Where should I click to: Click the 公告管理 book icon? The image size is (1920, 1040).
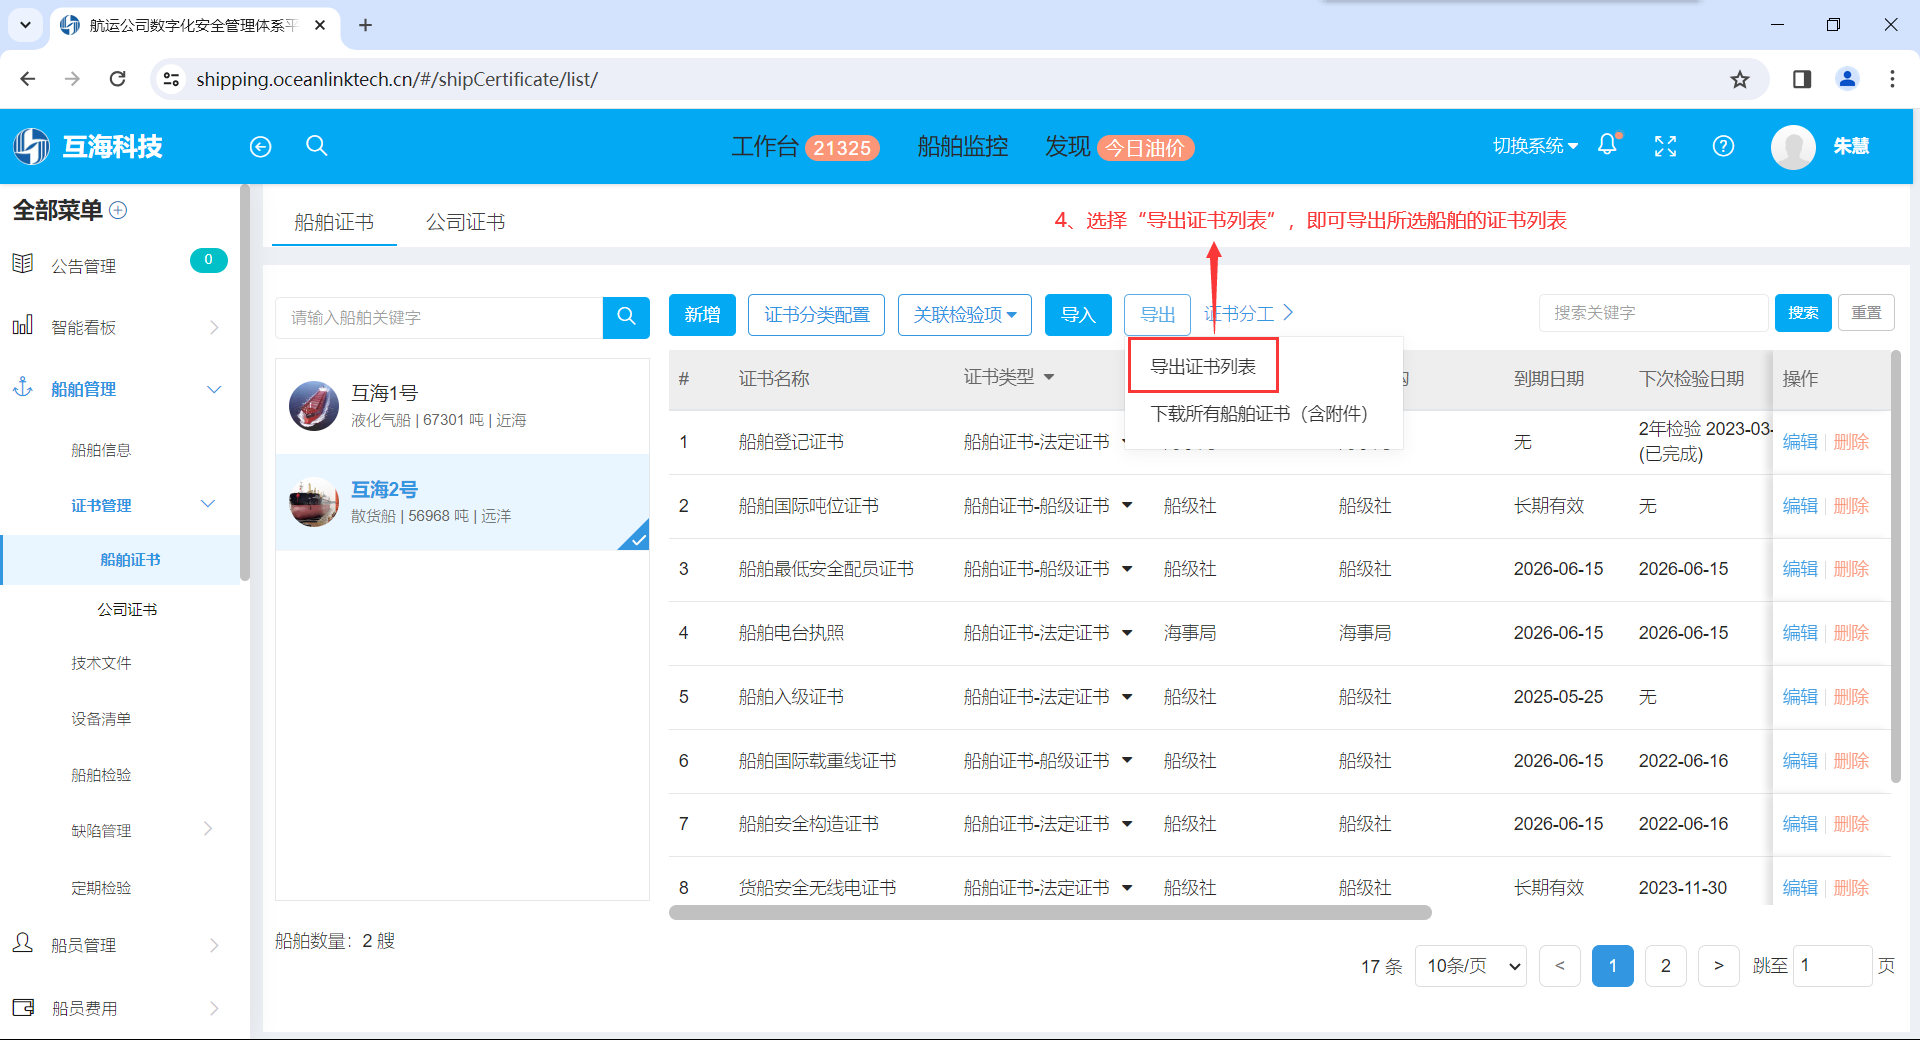coord(23,264)
